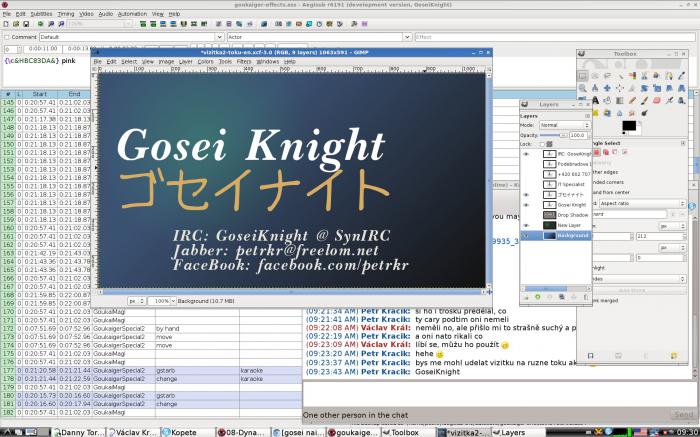Hide the Gosei Knight text layer

pyautogui.click(x=526, y=205)
